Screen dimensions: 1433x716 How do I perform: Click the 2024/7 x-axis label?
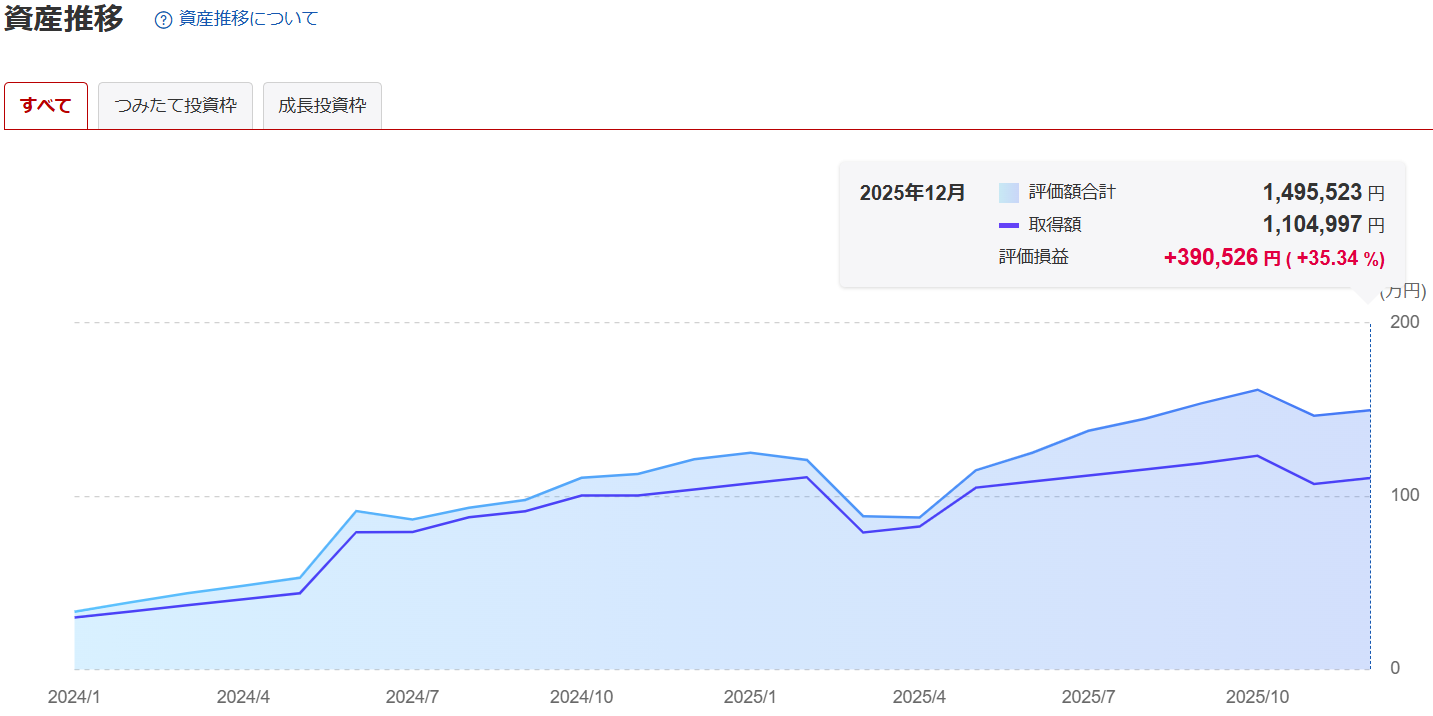click(x=413, y=696)
